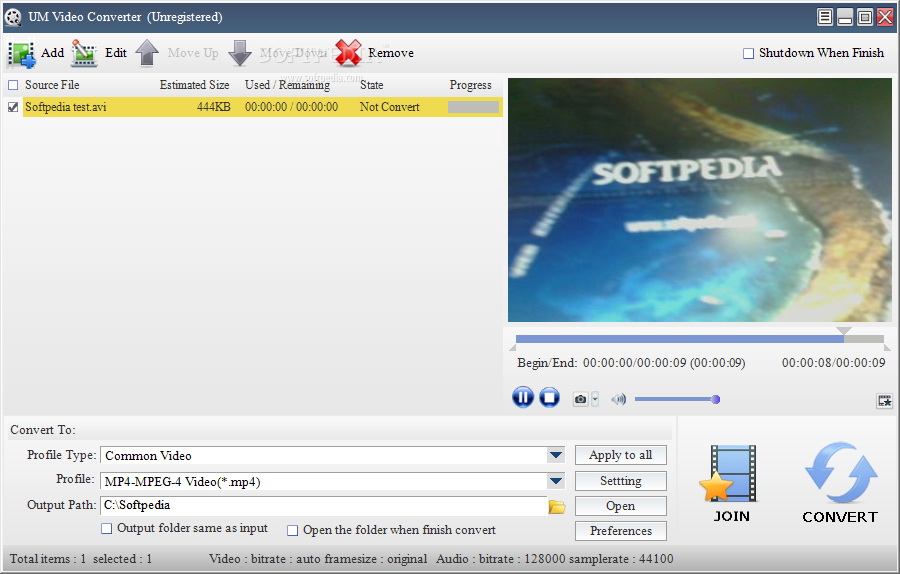Open the snapshot options dropdown arrow
Image resolution: width=900 pixels, height=574 pixels.
(x=595, y=399)
